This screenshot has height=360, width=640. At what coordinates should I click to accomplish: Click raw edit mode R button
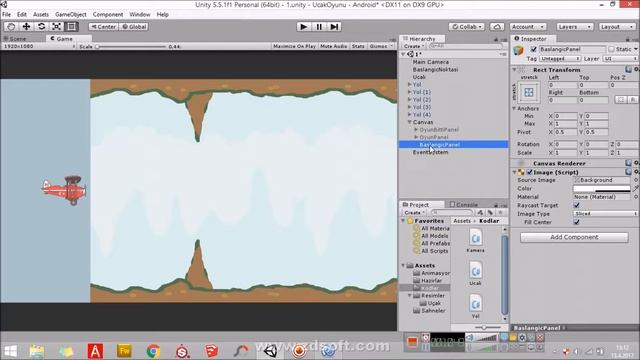coord(633,100)
